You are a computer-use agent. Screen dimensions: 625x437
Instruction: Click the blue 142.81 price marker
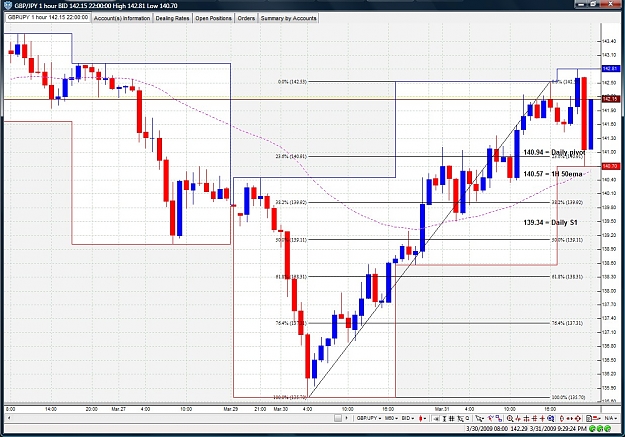610,69
